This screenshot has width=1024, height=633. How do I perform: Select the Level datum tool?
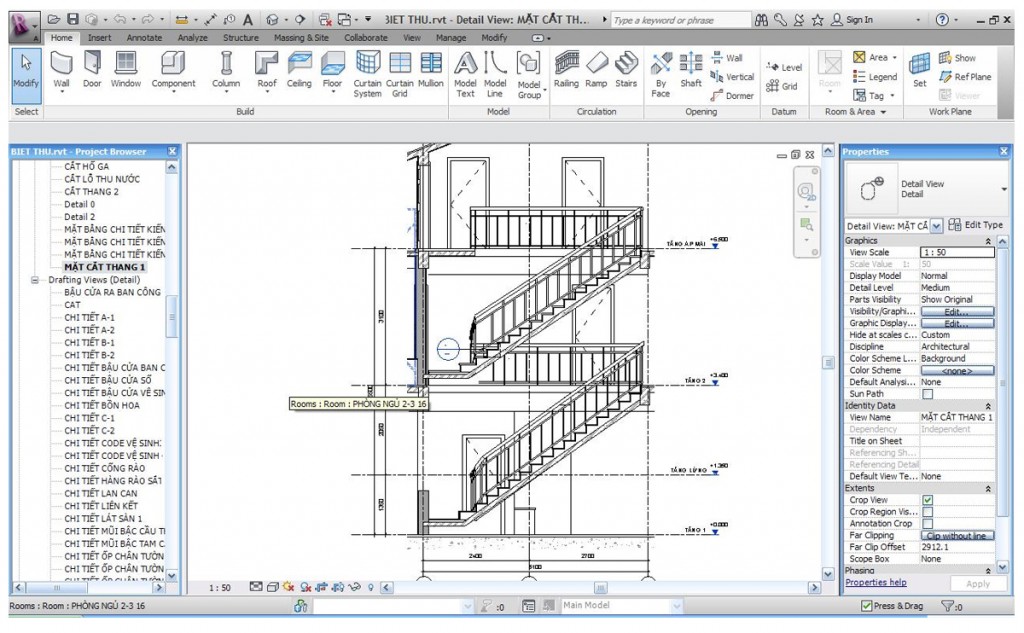pyautogui.click(x=785, y=67)
